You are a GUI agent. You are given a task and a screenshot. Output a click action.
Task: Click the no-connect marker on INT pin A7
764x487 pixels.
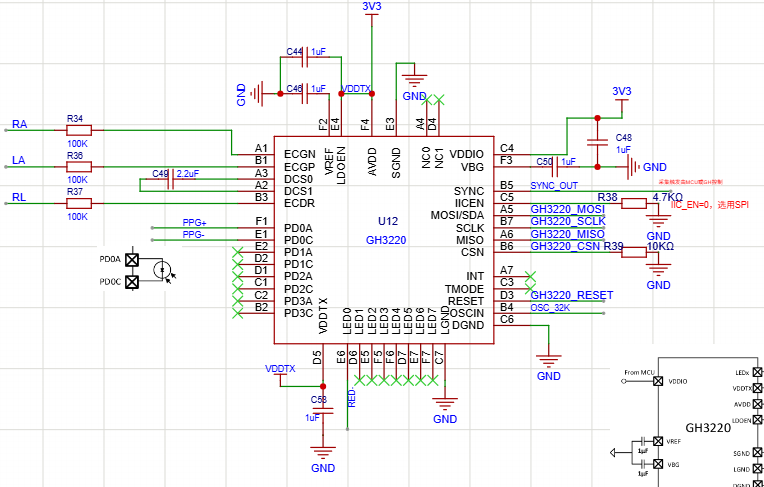tap(529, 276)
